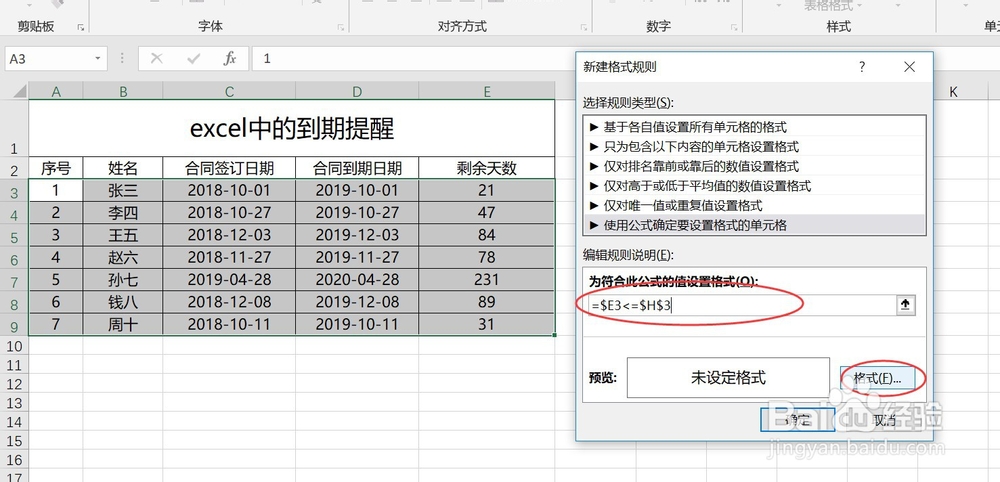1000x482 pixels.
Task: Click the formula bar enter checkmark icon
Action: click(194, 59)
